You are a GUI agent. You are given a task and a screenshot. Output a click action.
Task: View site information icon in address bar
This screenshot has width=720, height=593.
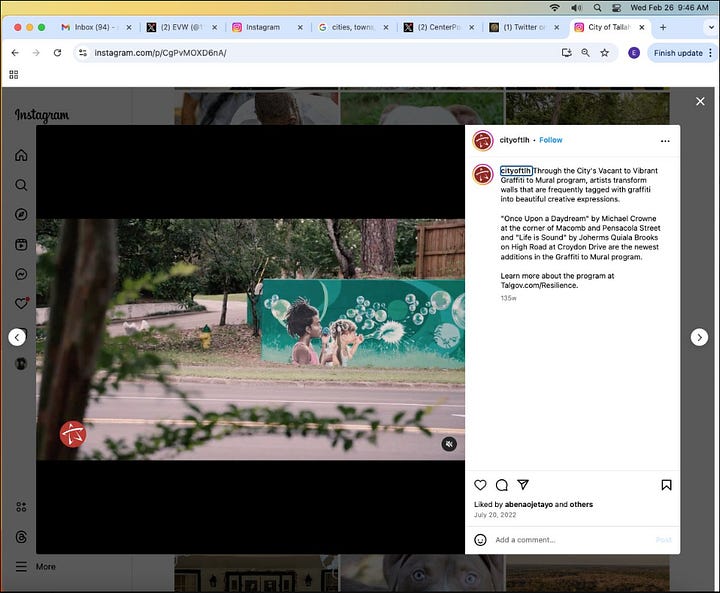(x=83, y=53)
